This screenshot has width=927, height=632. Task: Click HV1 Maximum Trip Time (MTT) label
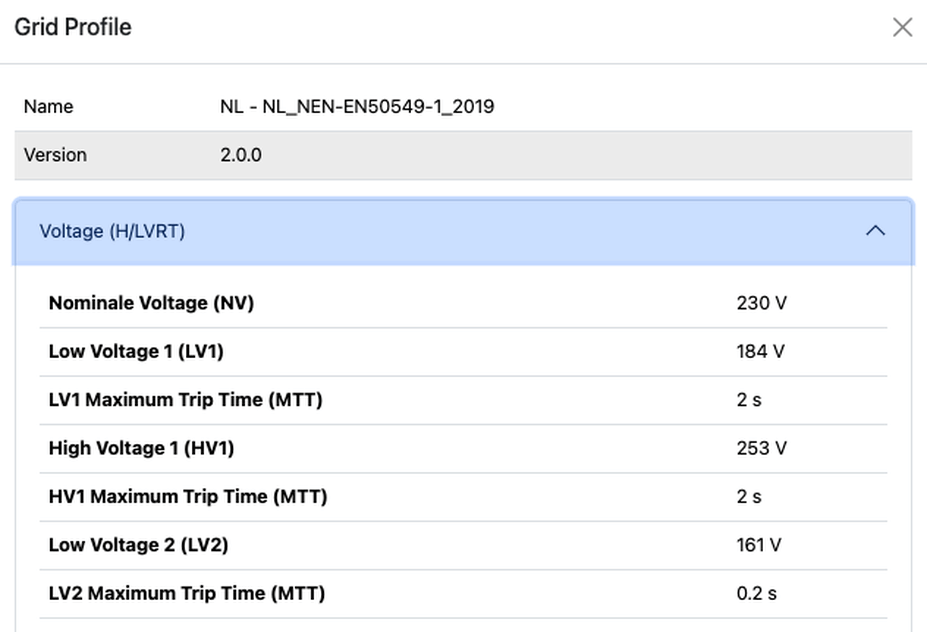[188, 497]
